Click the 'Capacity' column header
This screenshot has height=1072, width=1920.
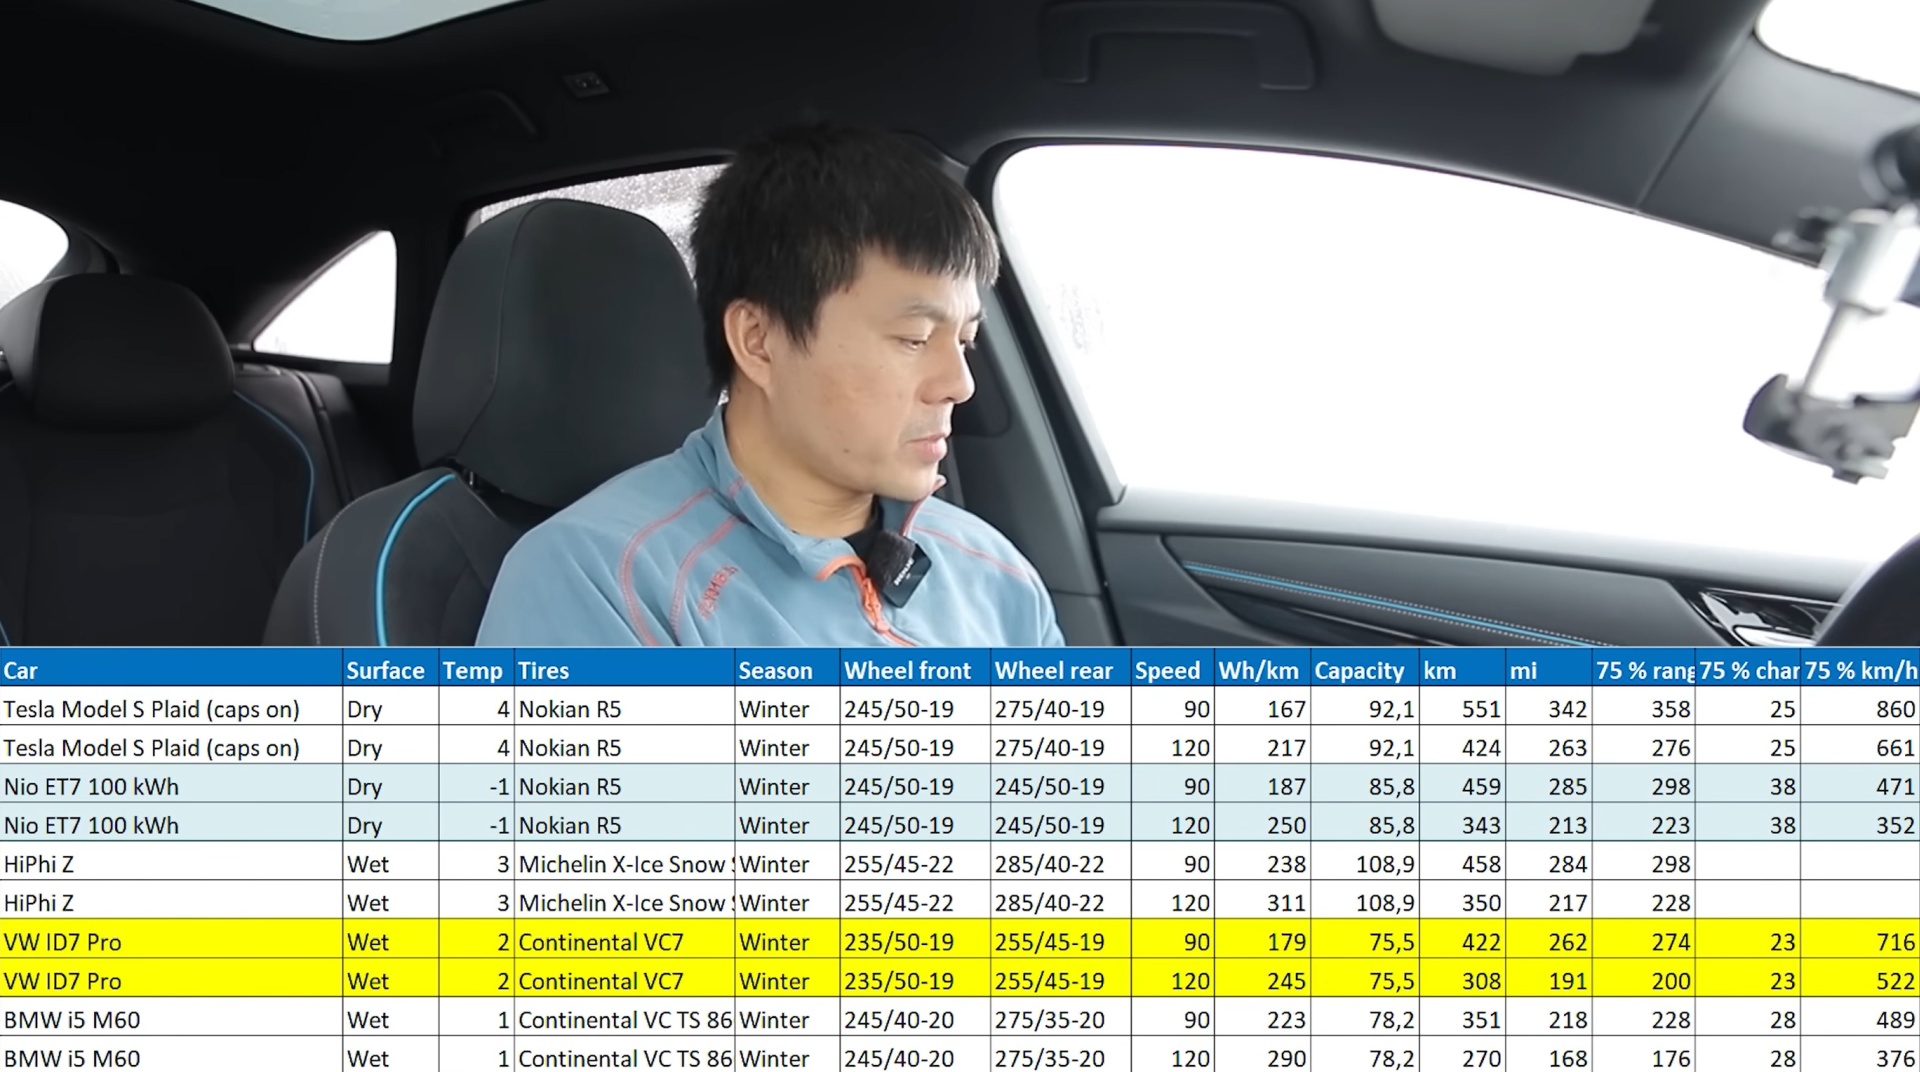click(1365, 670)
